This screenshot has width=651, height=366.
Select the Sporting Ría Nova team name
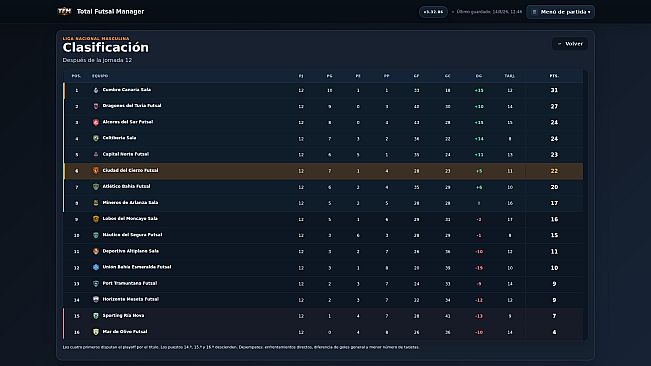(123, 315)
